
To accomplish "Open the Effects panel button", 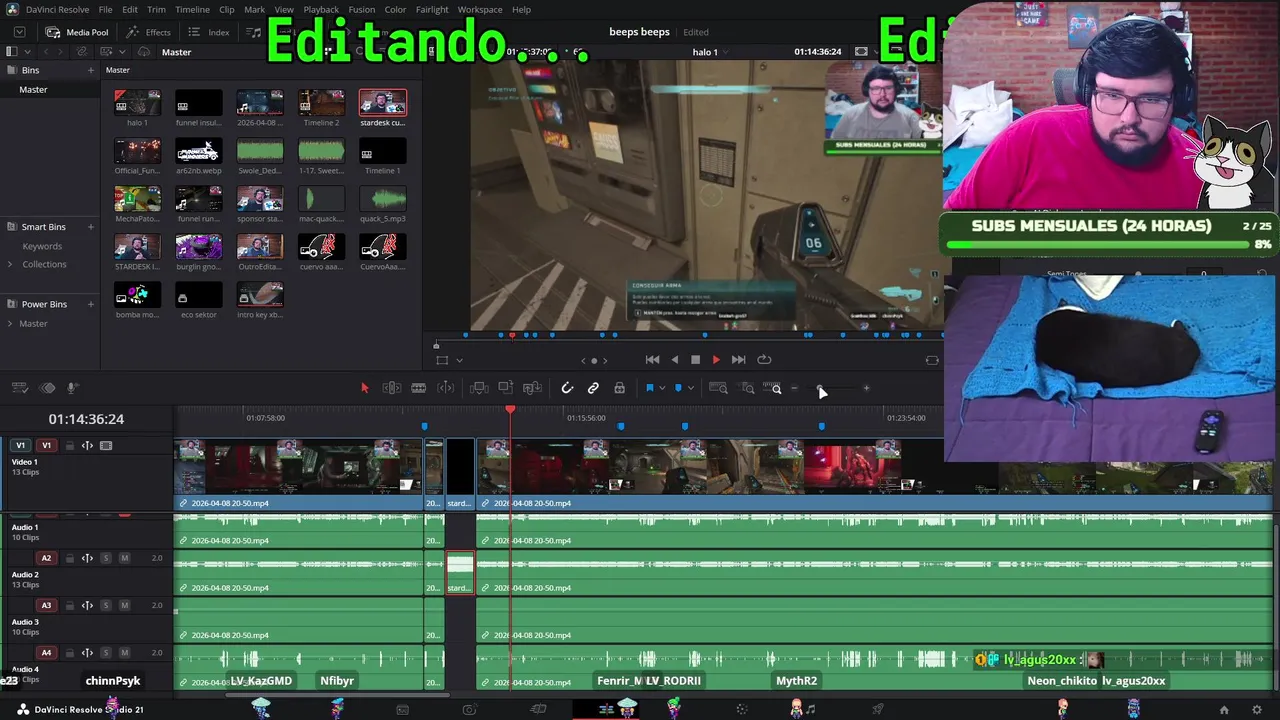I will 148,32.
